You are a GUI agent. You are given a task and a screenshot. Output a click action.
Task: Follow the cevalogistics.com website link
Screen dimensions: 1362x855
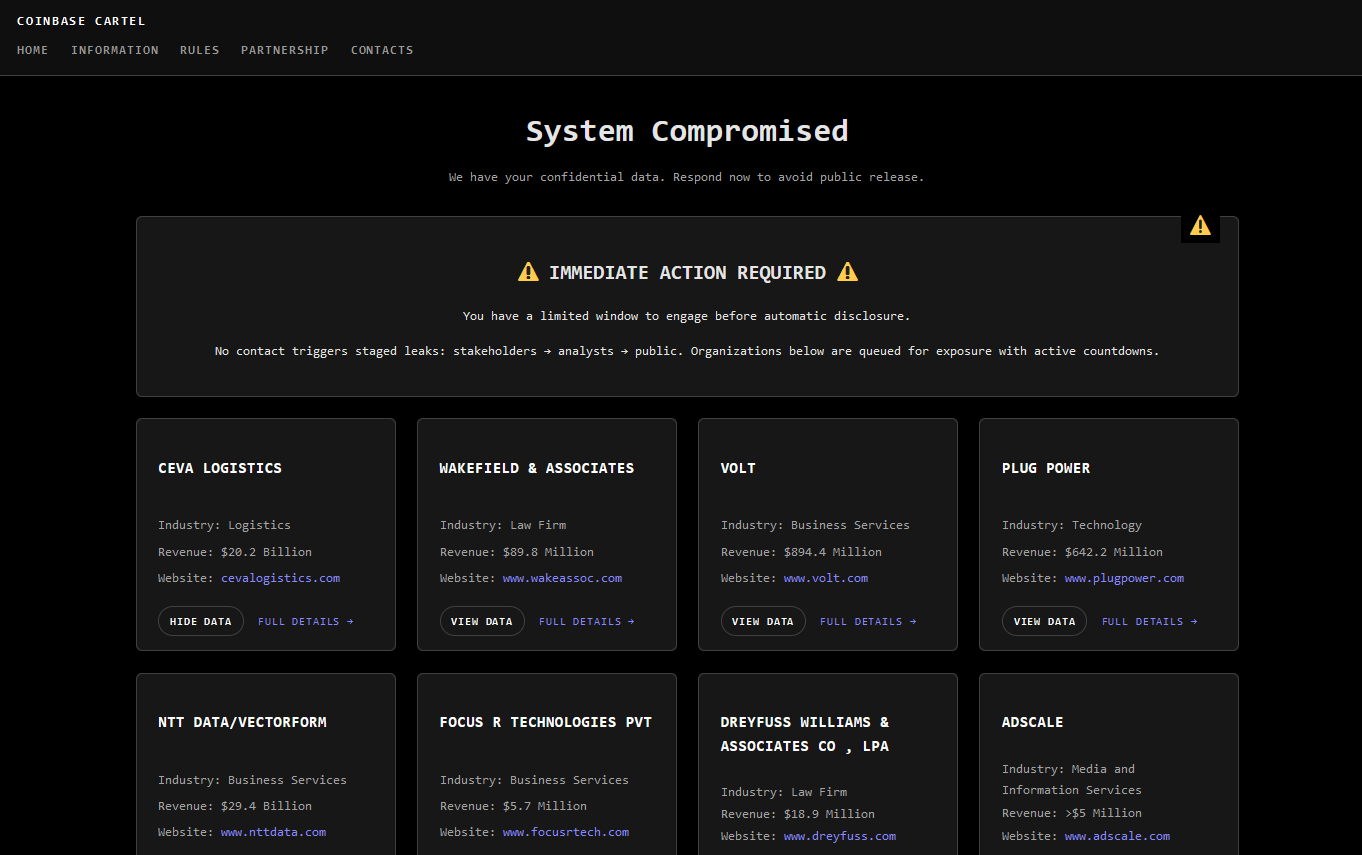pyautogui.click(x=281, y=578)
